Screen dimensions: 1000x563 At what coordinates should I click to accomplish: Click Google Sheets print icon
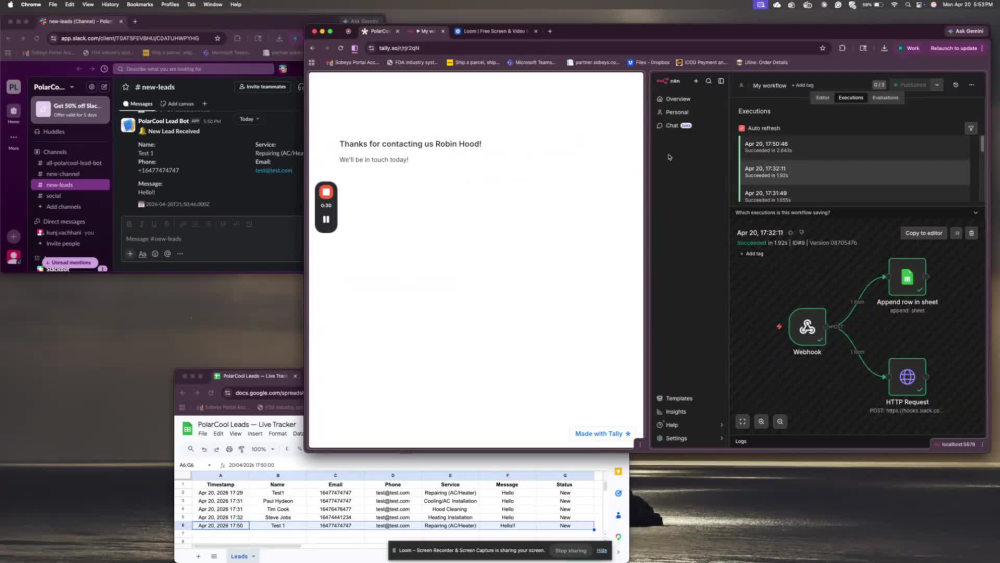click(x=229, y=449)
